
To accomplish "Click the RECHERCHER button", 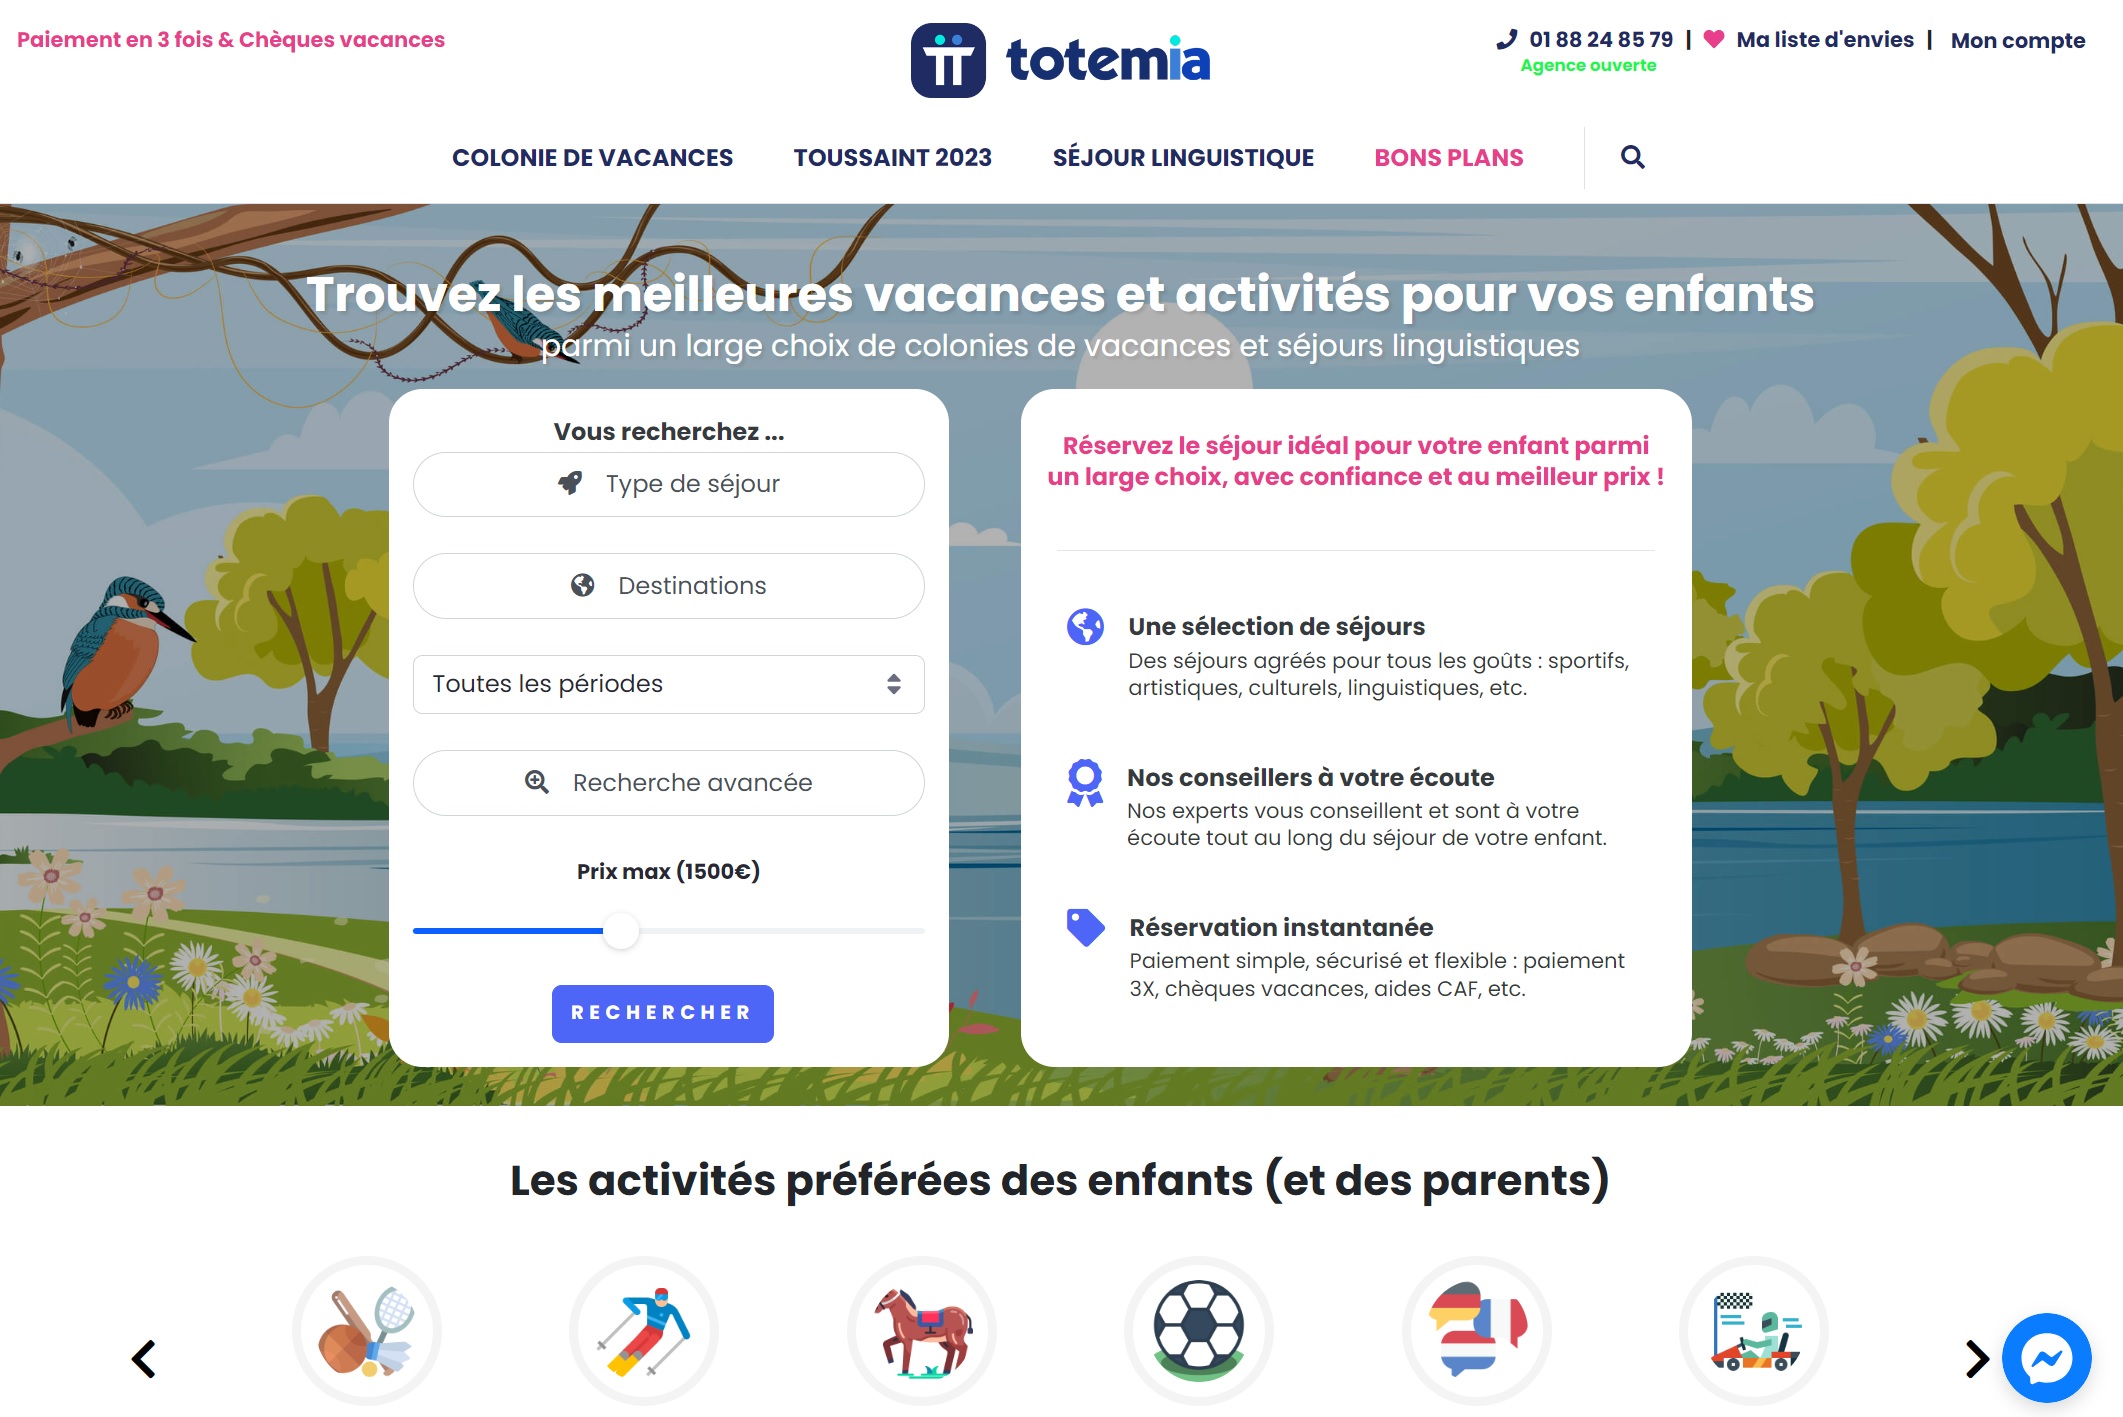I will [x=662, y=1012].
